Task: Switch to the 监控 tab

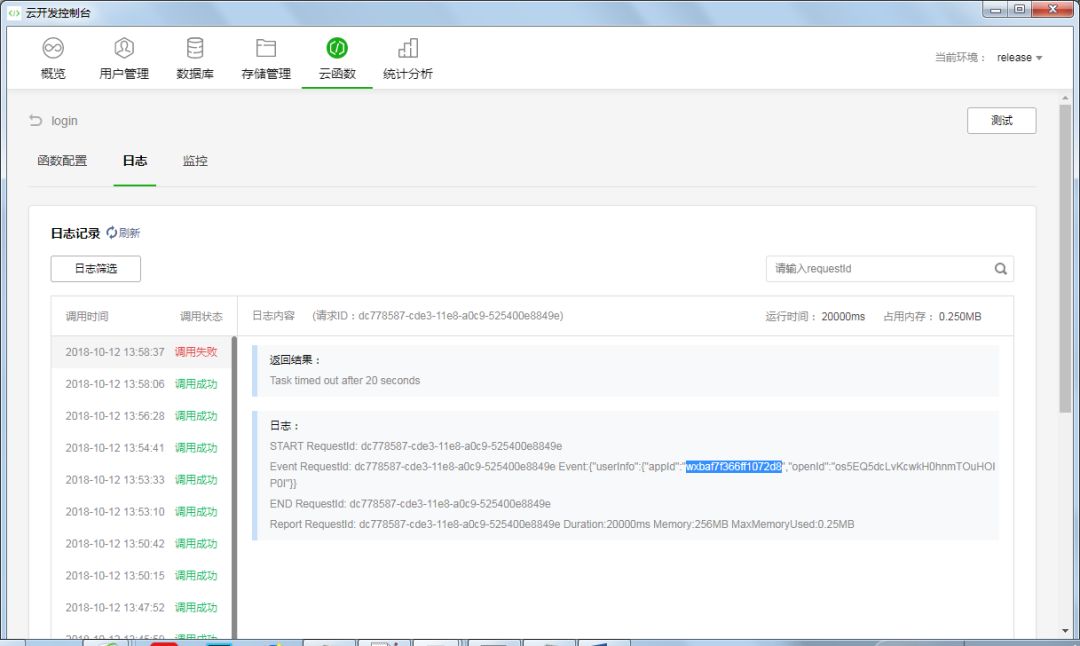Action: (x=195, y=160)
